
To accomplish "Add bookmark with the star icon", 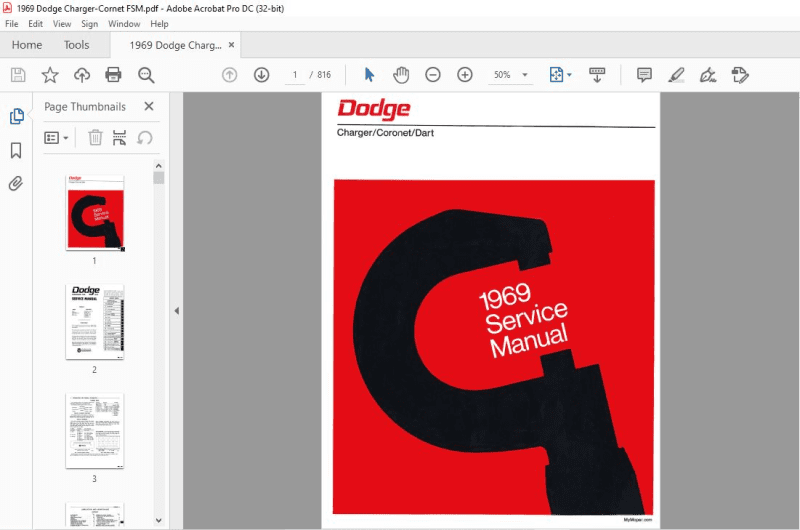I will [50, 75].
